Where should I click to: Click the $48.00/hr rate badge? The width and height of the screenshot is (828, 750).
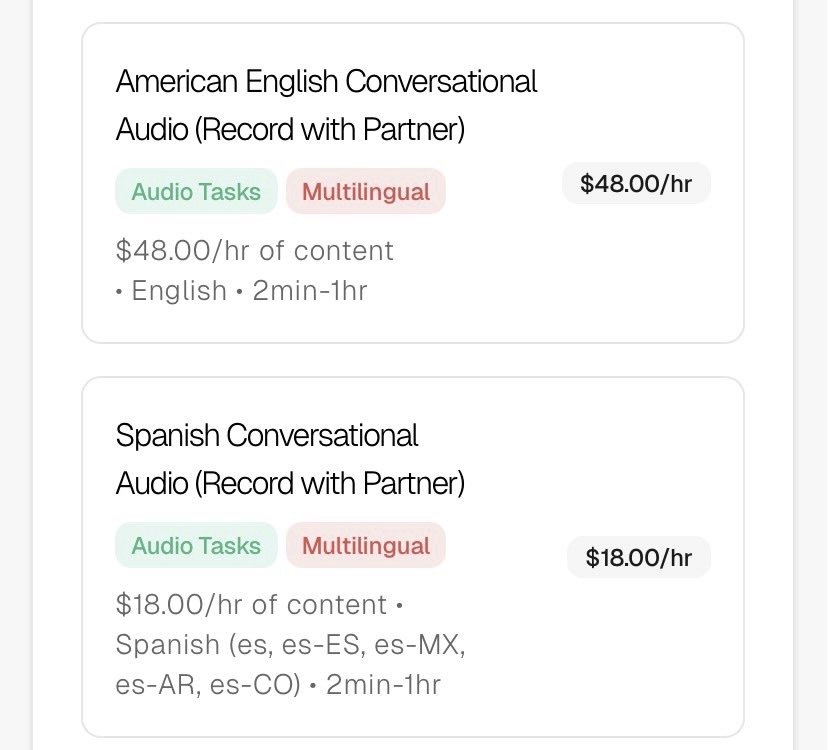coord(636,184)
